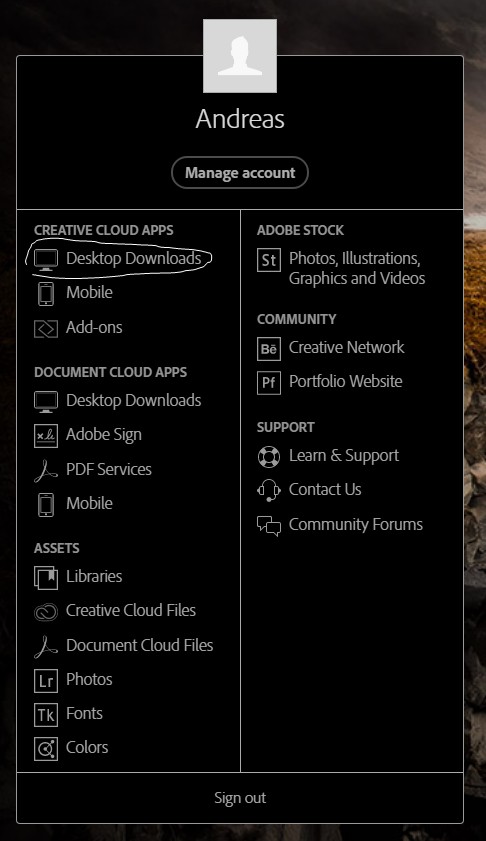Click the Manage account button

(240, 173)
